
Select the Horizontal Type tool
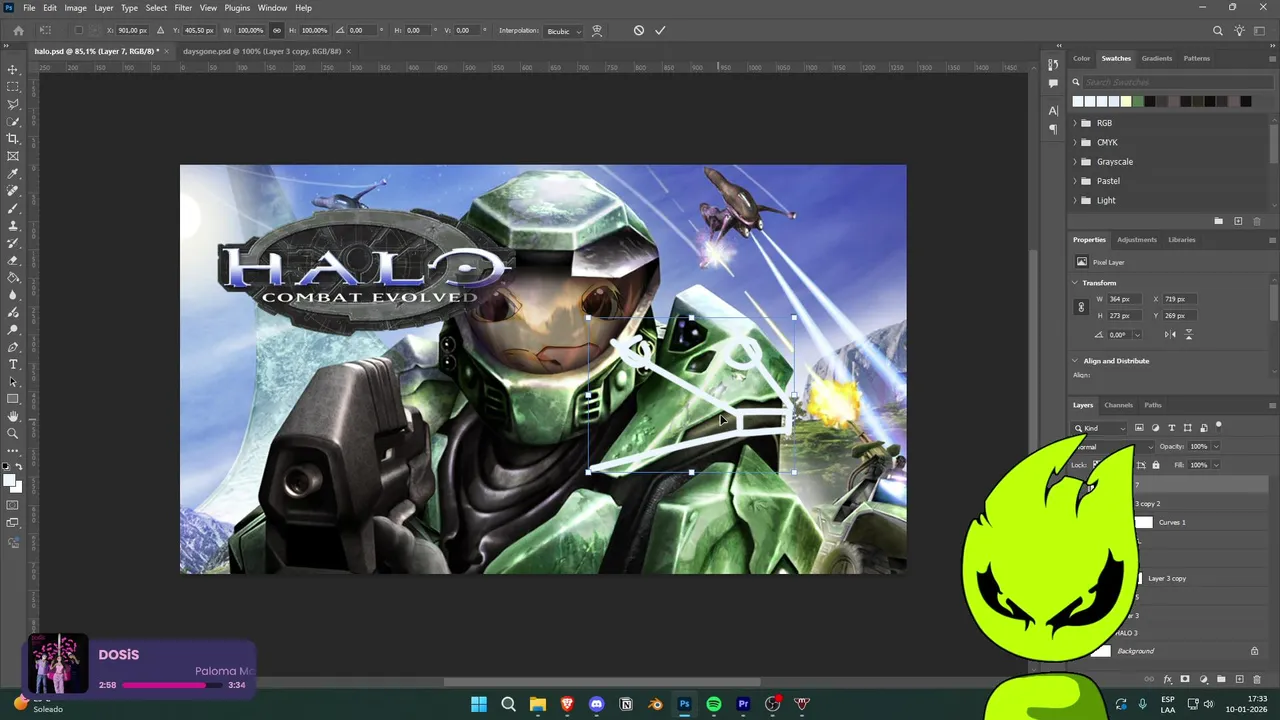pyautogui.click(x=13, y=364)
